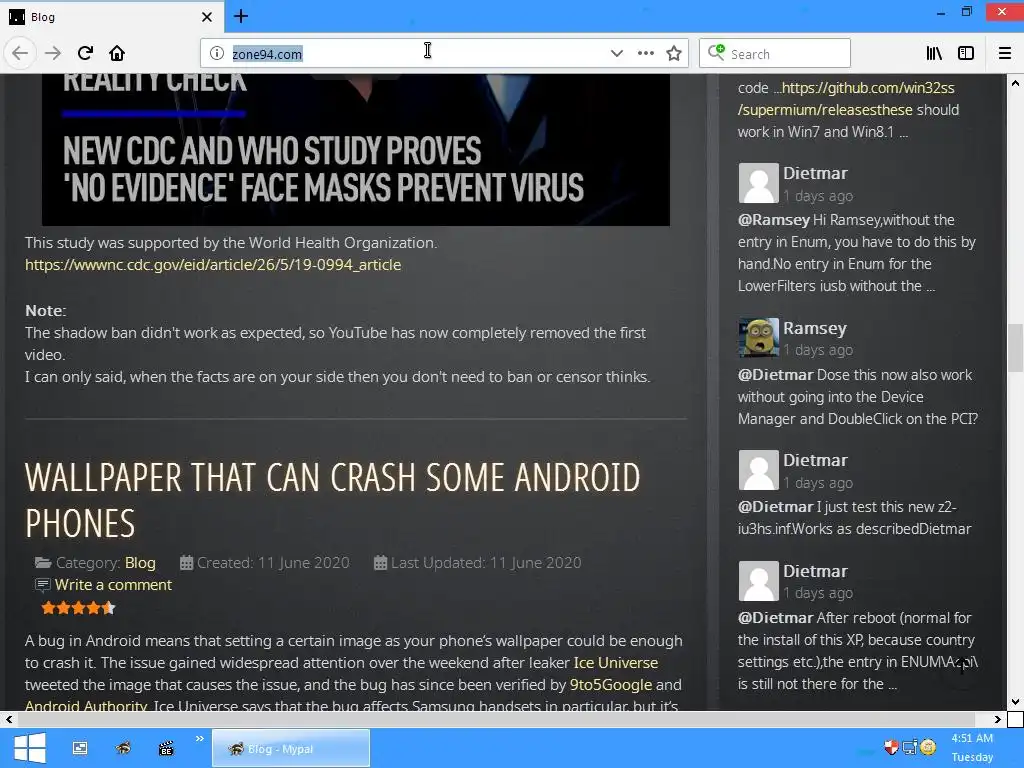Click the browser Back arrow button
The height and width of the screenshot is (768, 1024).
point(20,53)
